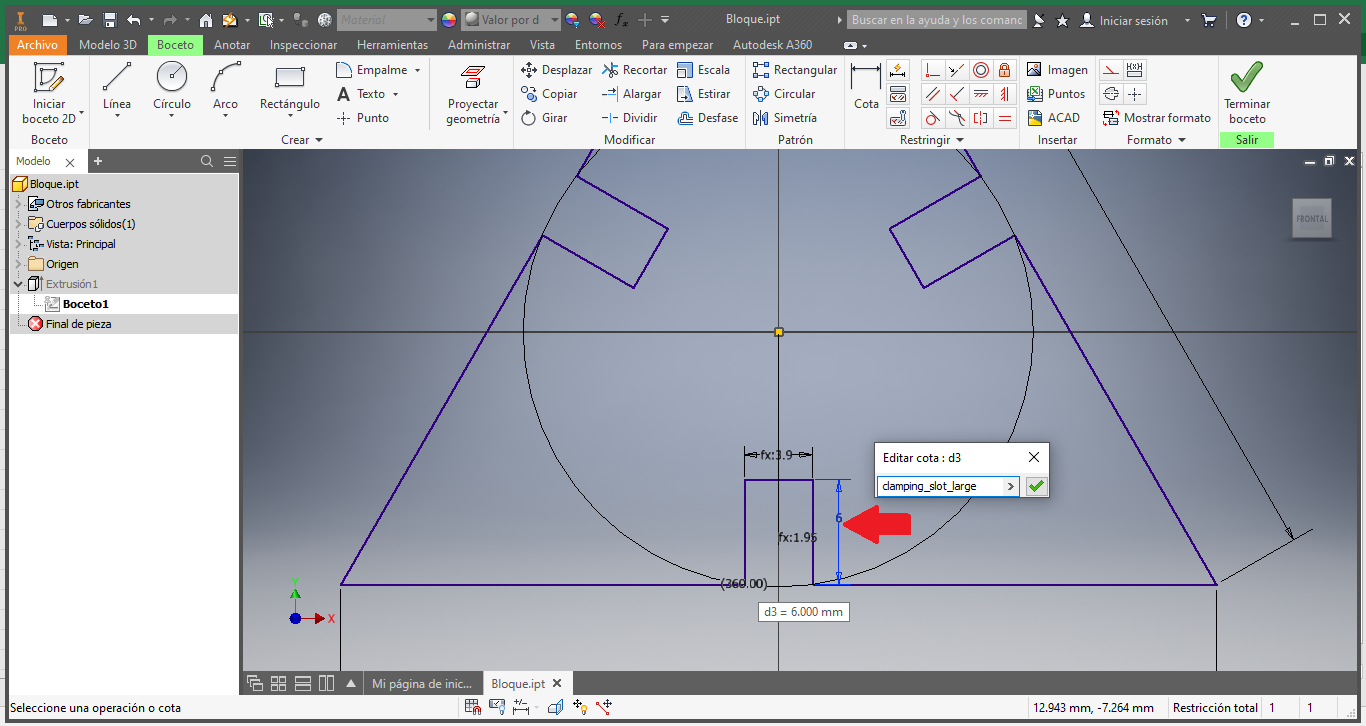
Task: Open the Herramientas ribbon tab
Action: 392,44
